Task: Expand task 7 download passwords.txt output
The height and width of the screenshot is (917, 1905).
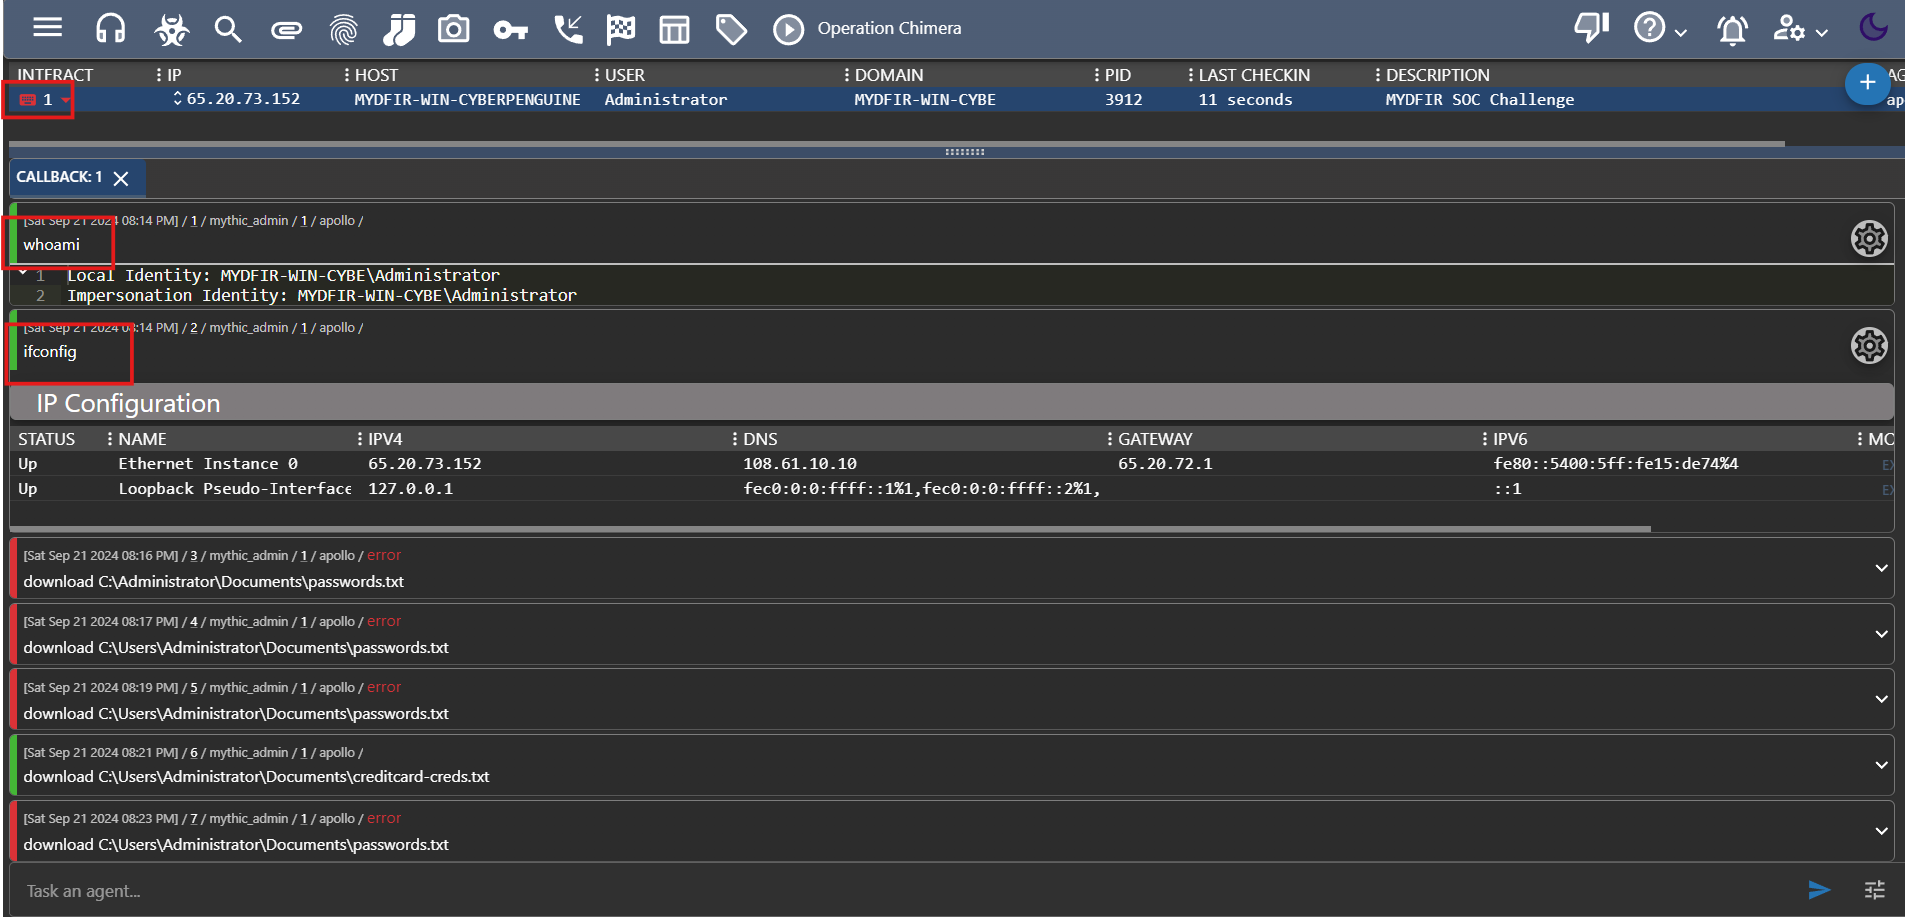Action: pos(1881,831)
